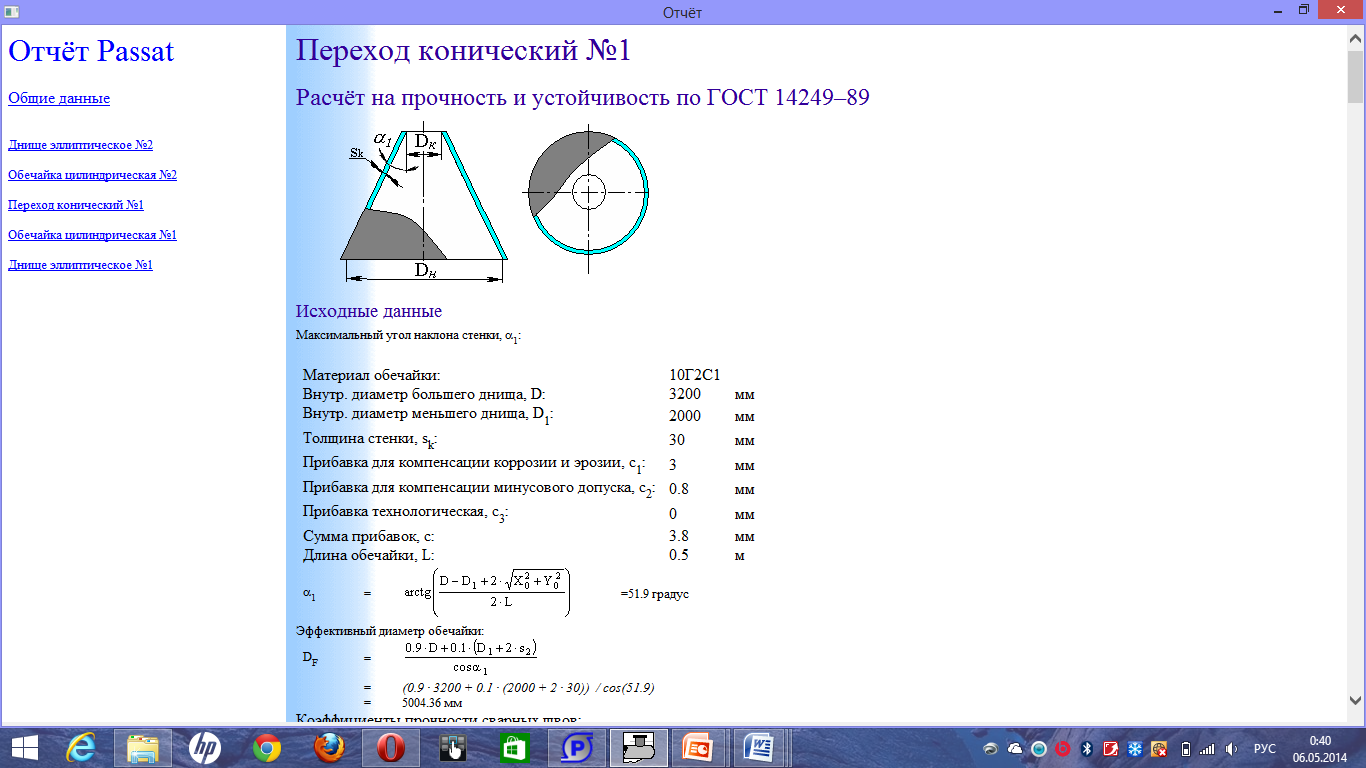Switch to the blue P application
Image resolution: width=1366 pixels, height=768 pixels.
click(x=577, y=748)
